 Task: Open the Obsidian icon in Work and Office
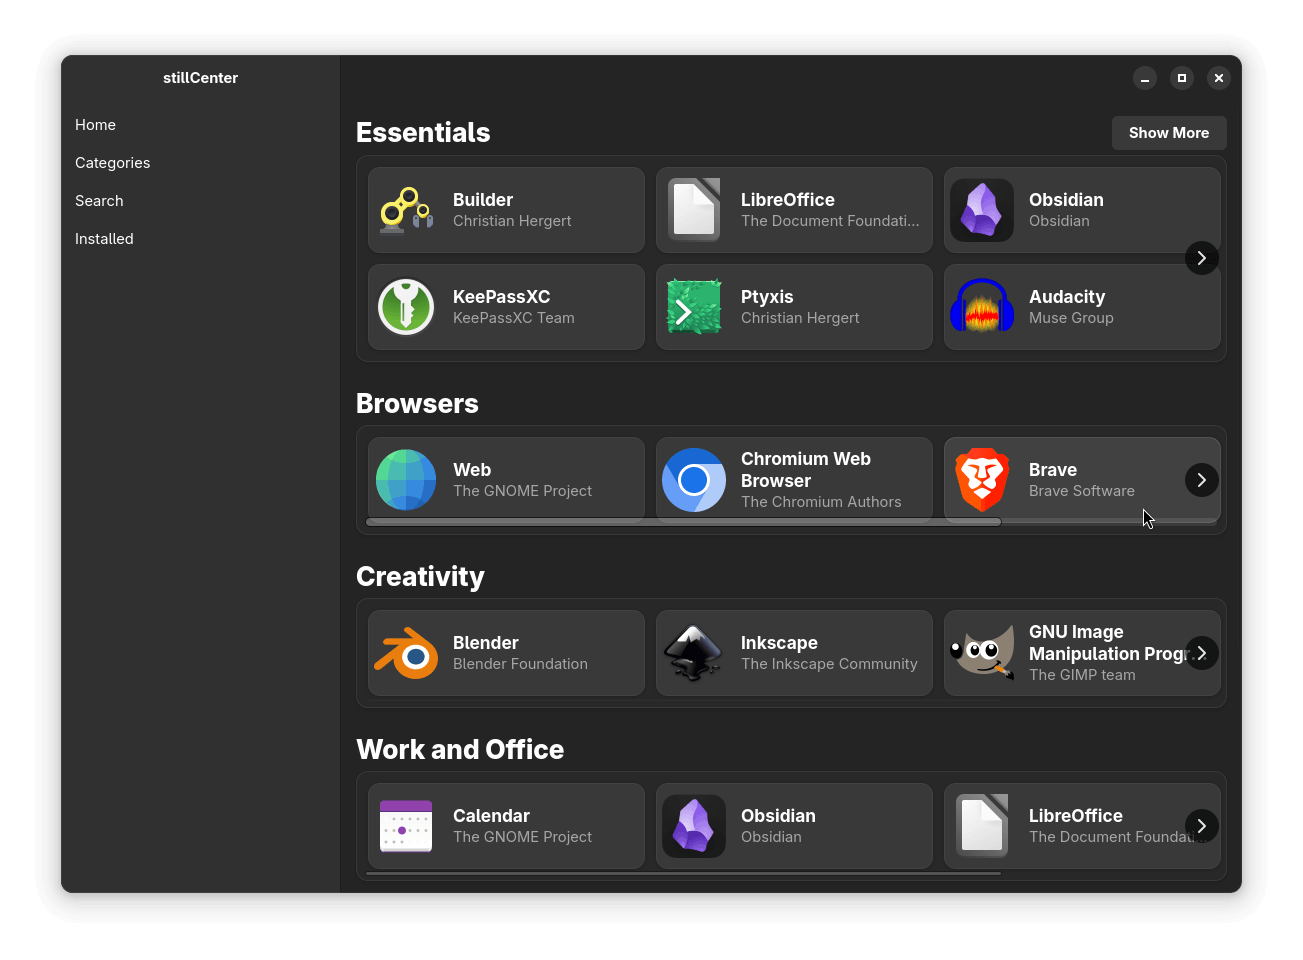pos(694,826)
